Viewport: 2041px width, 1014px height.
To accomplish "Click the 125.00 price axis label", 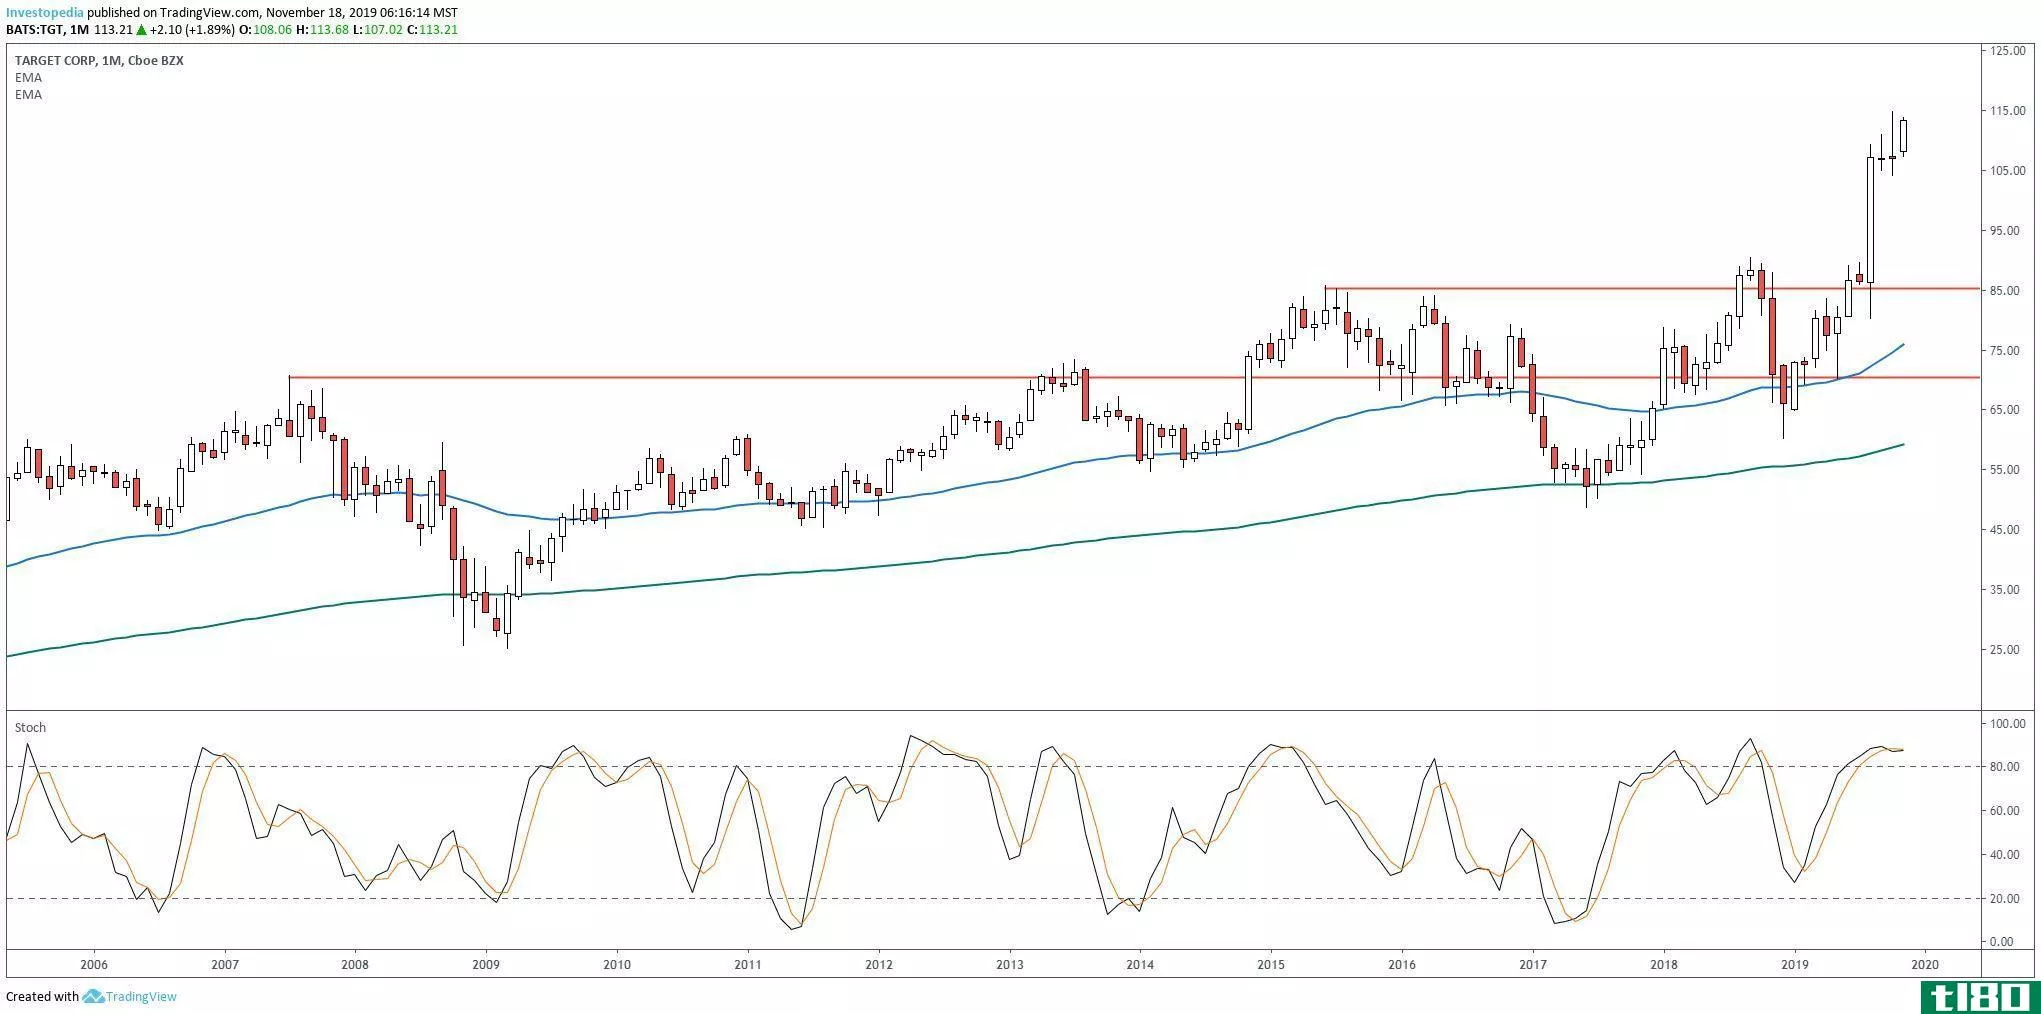I will (2008, 50).
